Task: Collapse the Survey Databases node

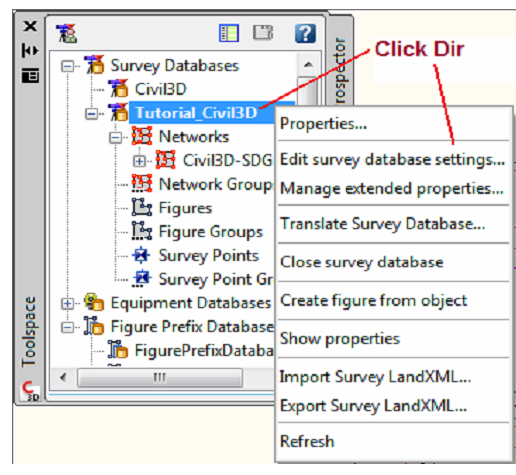Action: (x=68, y=66)
